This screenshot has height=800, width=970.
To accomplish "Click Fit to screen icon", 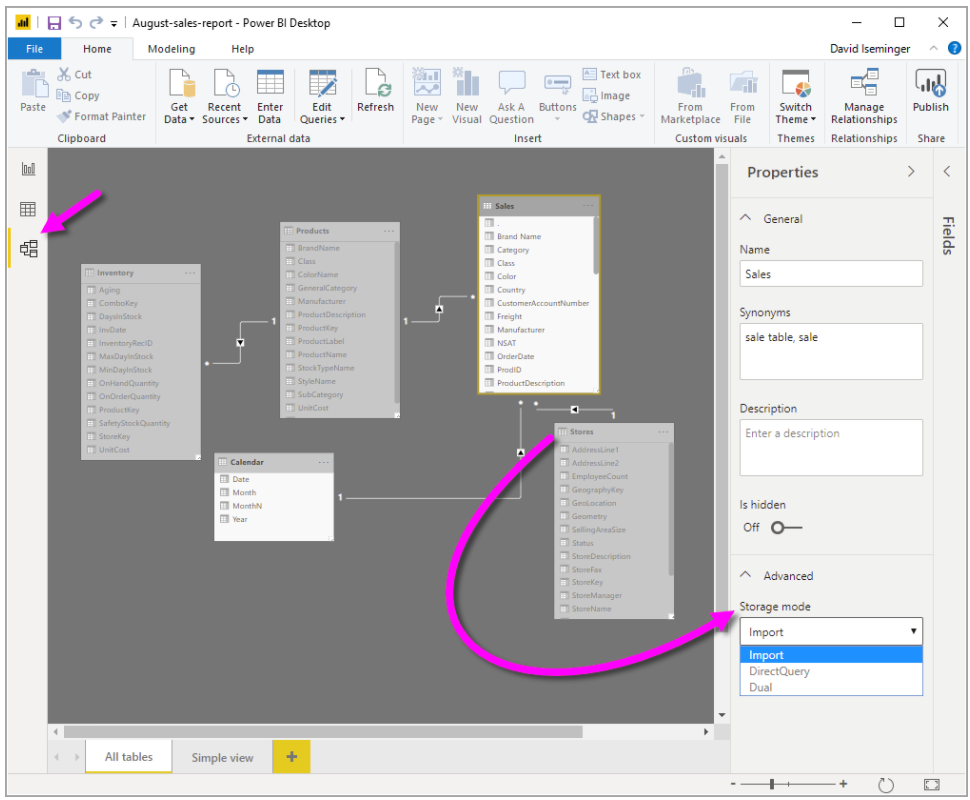I will [932, 785].
